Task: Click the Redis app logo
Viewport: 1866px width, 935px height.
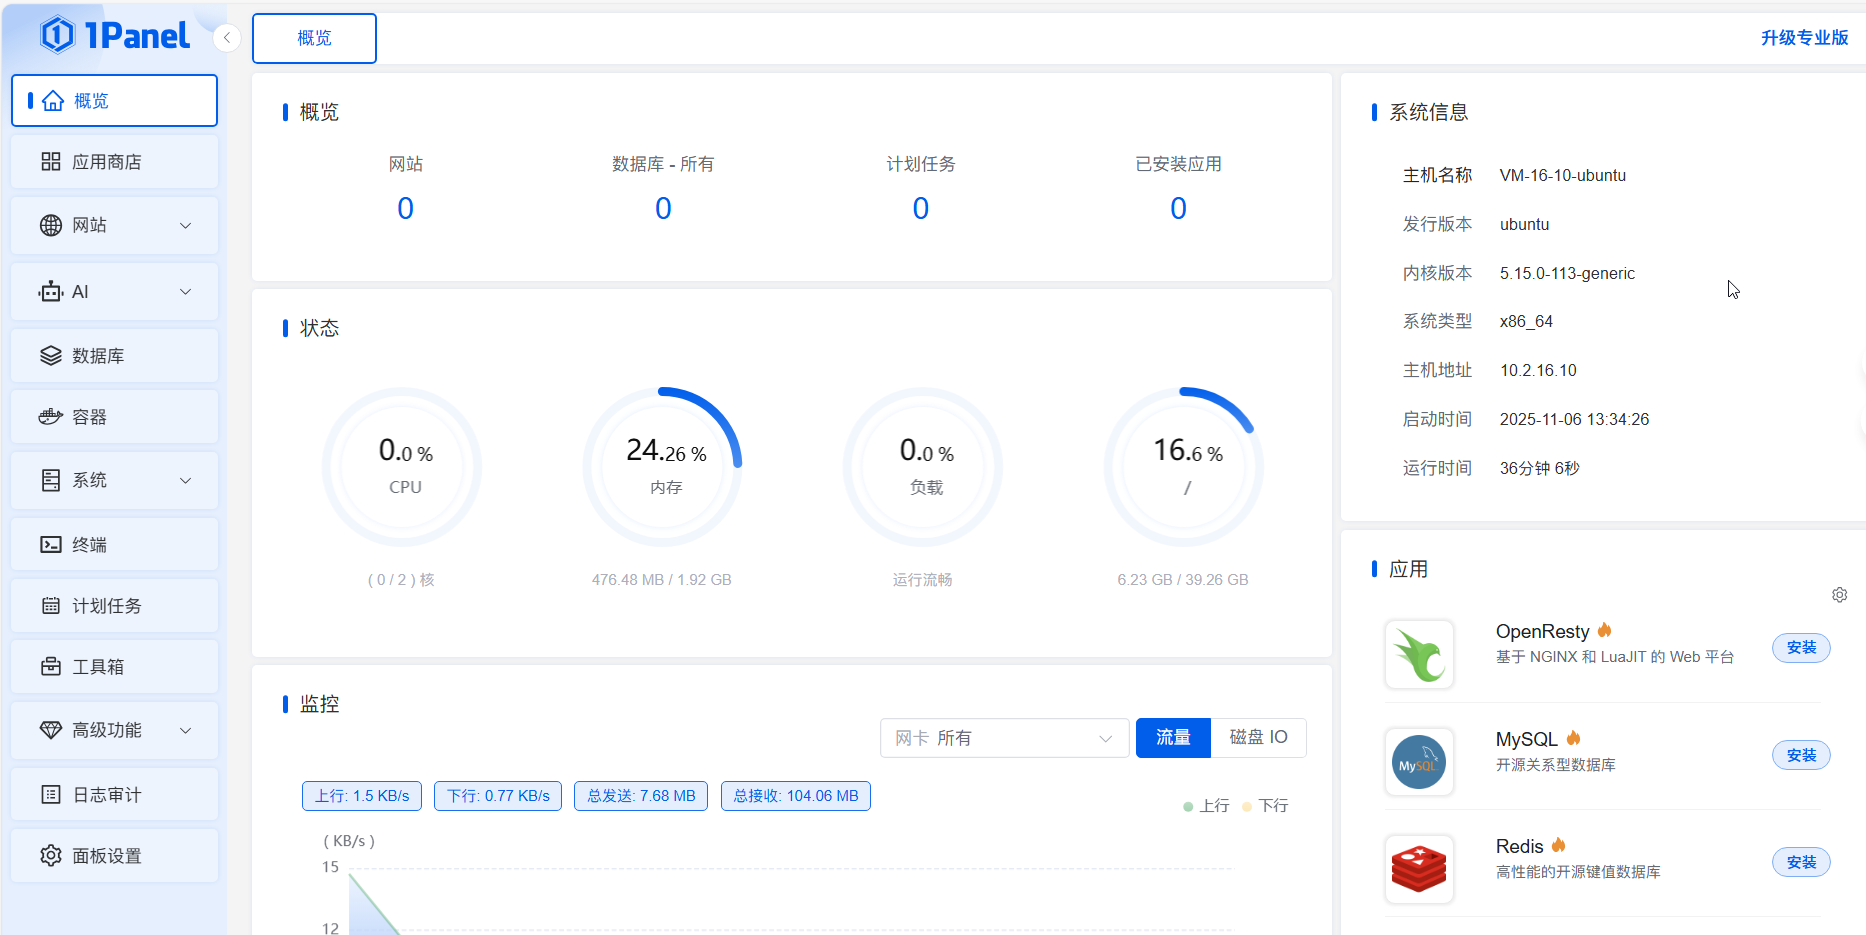Action: 1419,869
